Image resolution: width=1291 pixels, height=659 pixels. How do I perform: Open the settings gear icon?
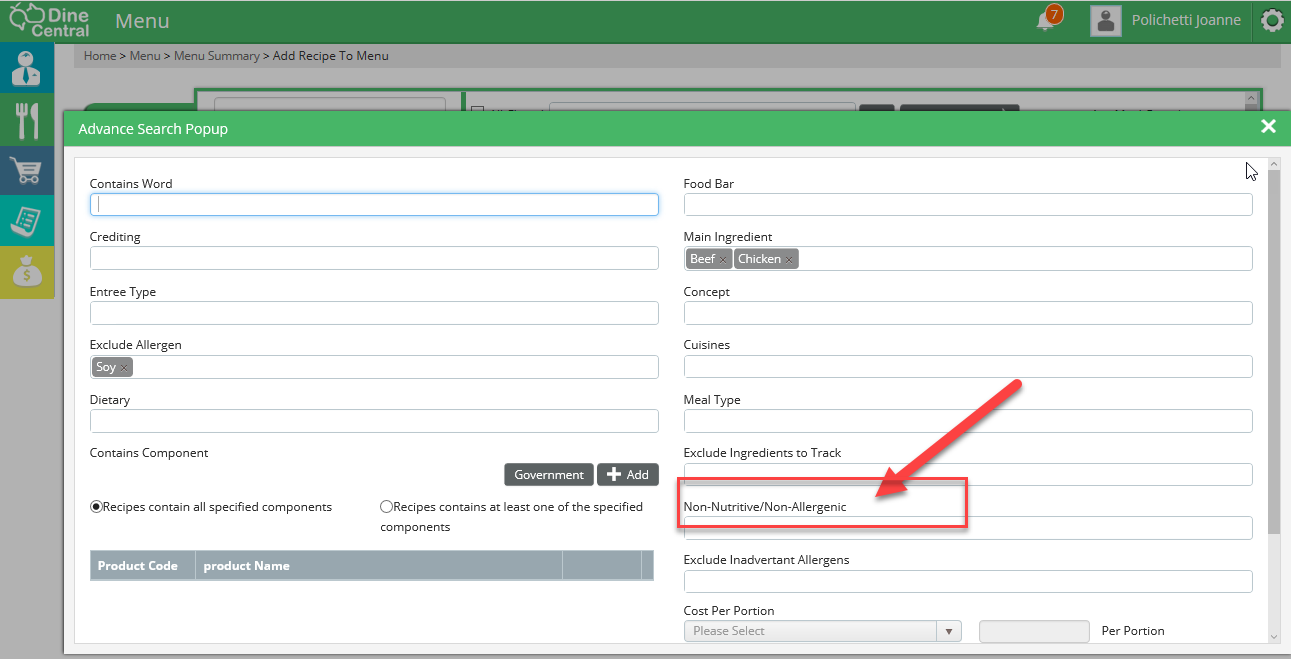coord(1272,21)
